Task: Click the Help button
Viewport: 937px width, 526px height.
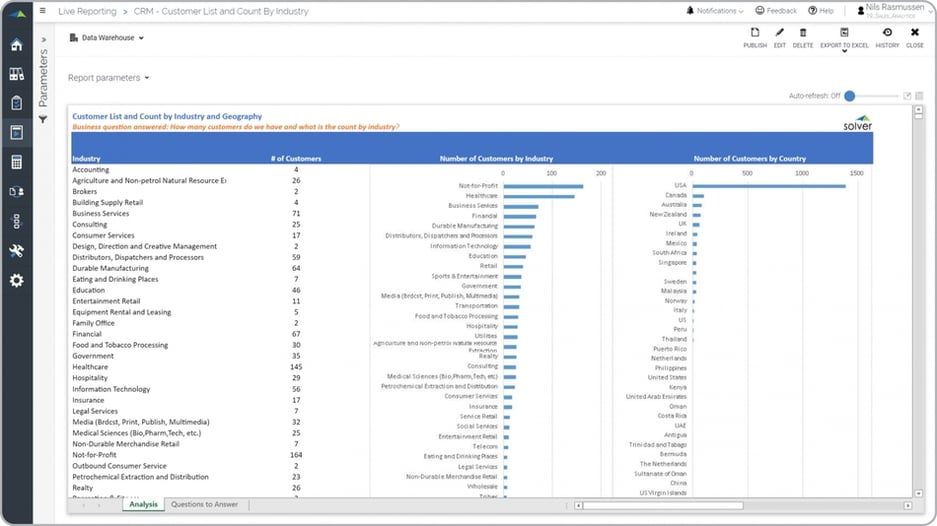Action: (820, 11)
